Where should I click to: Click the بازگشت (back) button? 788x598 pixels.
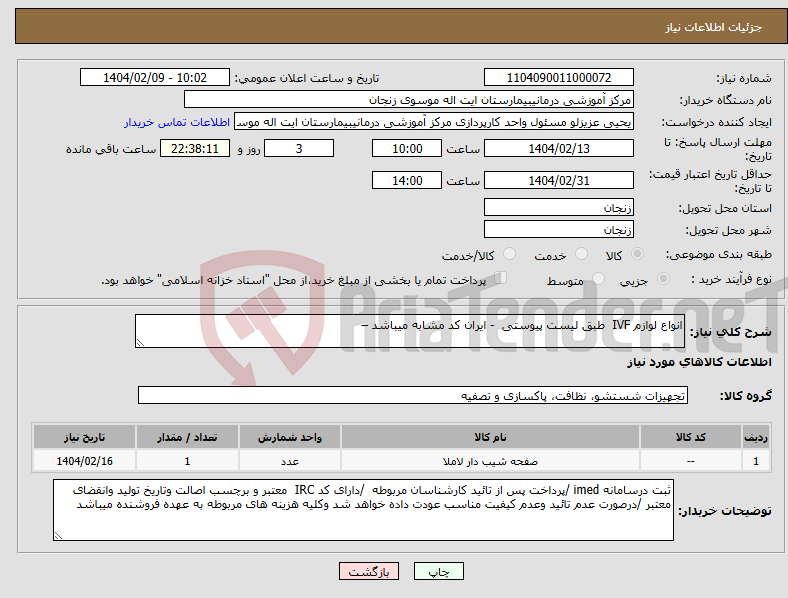point(369,571)
